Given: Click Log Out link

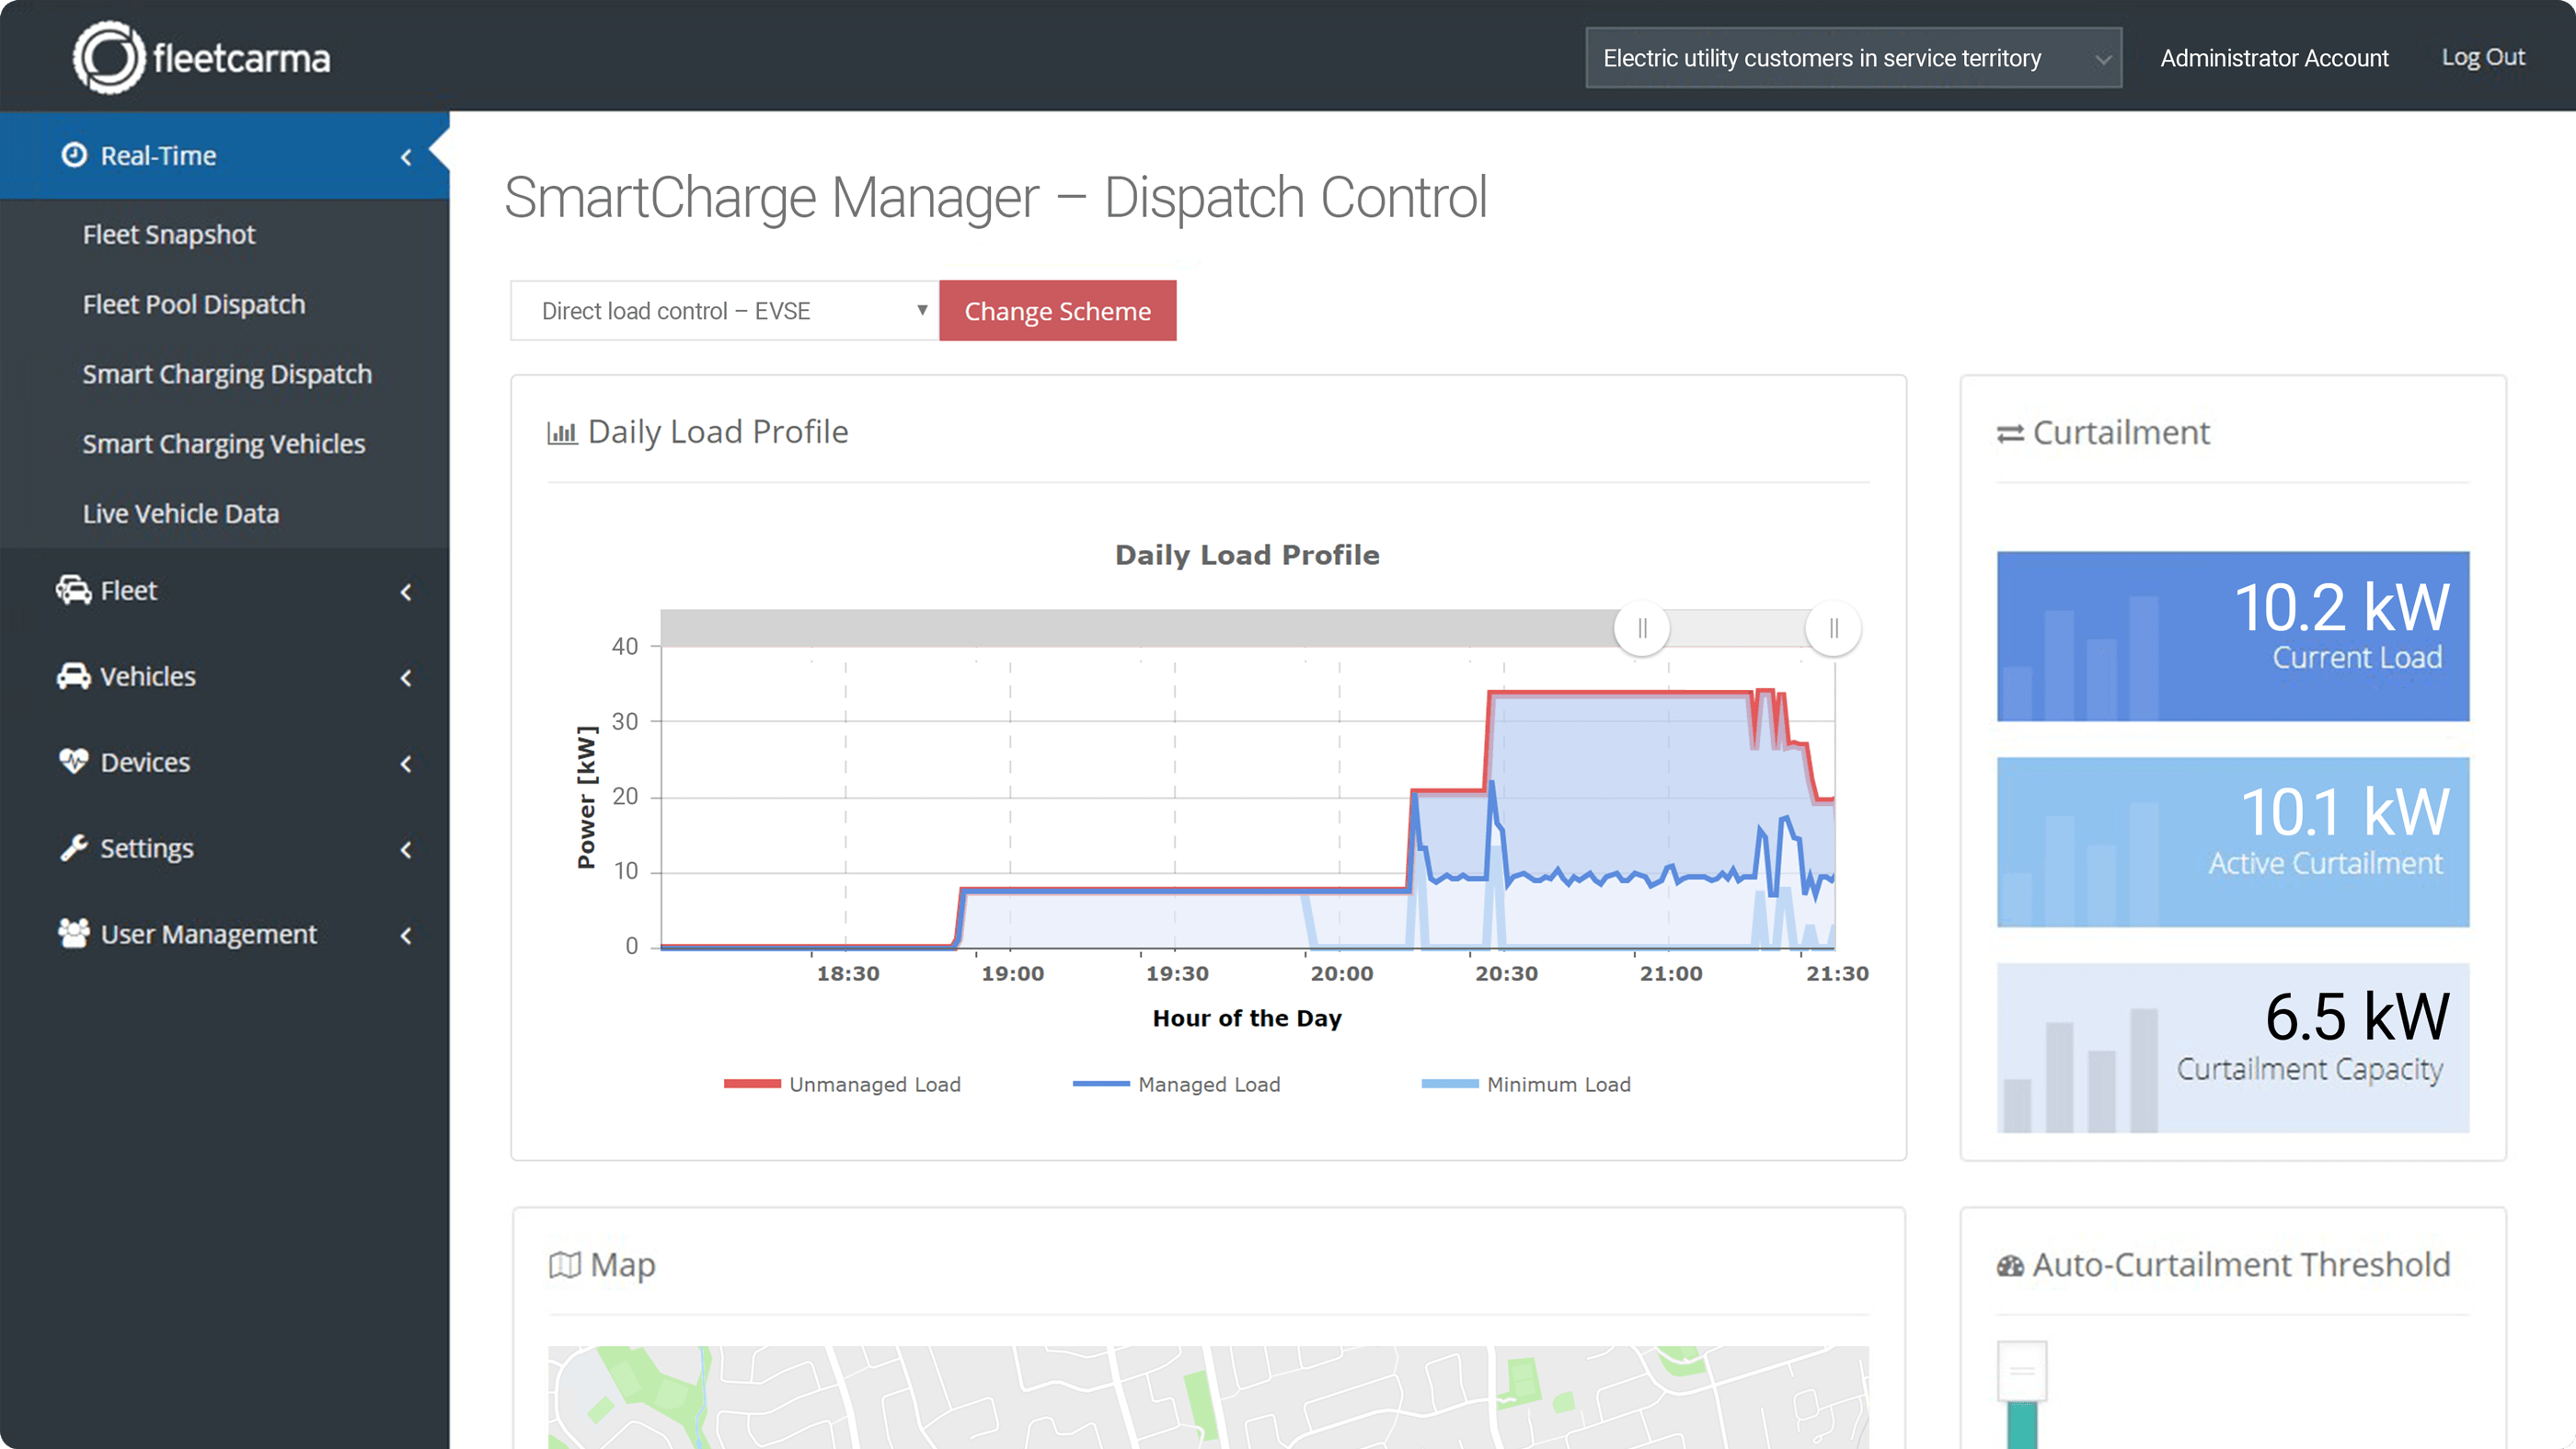Looking at the screenshot, I should click(x=2483, y=57).
